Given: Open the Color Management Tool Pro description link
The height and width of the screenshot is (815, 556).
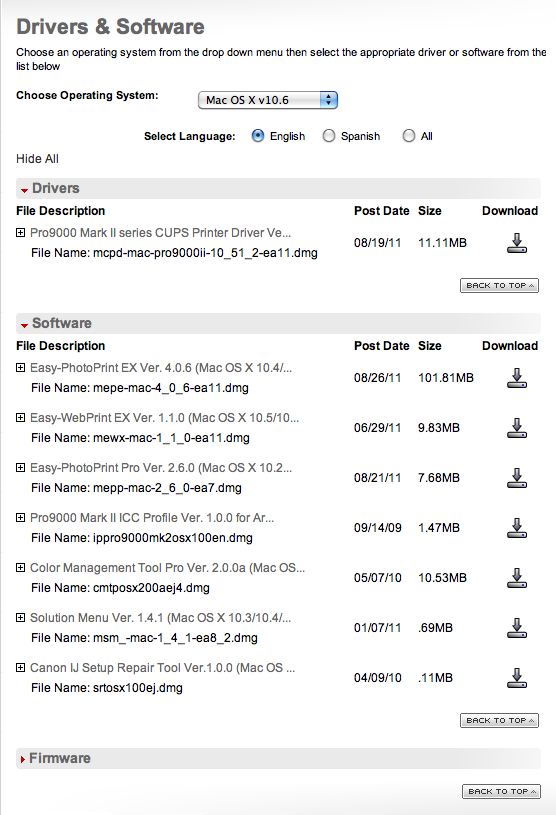Looking at the screenshot, I should point(167,568).
